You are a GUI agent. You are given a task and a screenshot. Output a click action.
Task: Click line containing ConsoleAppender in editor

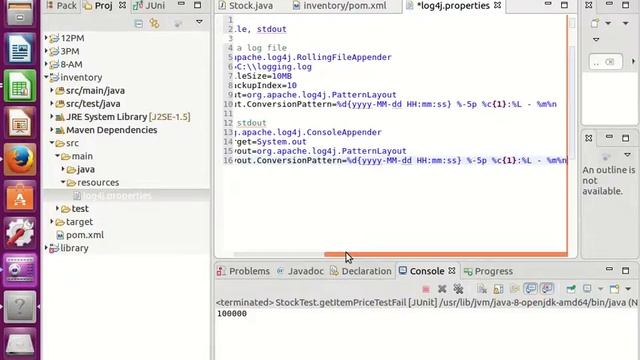pos(308,132)
